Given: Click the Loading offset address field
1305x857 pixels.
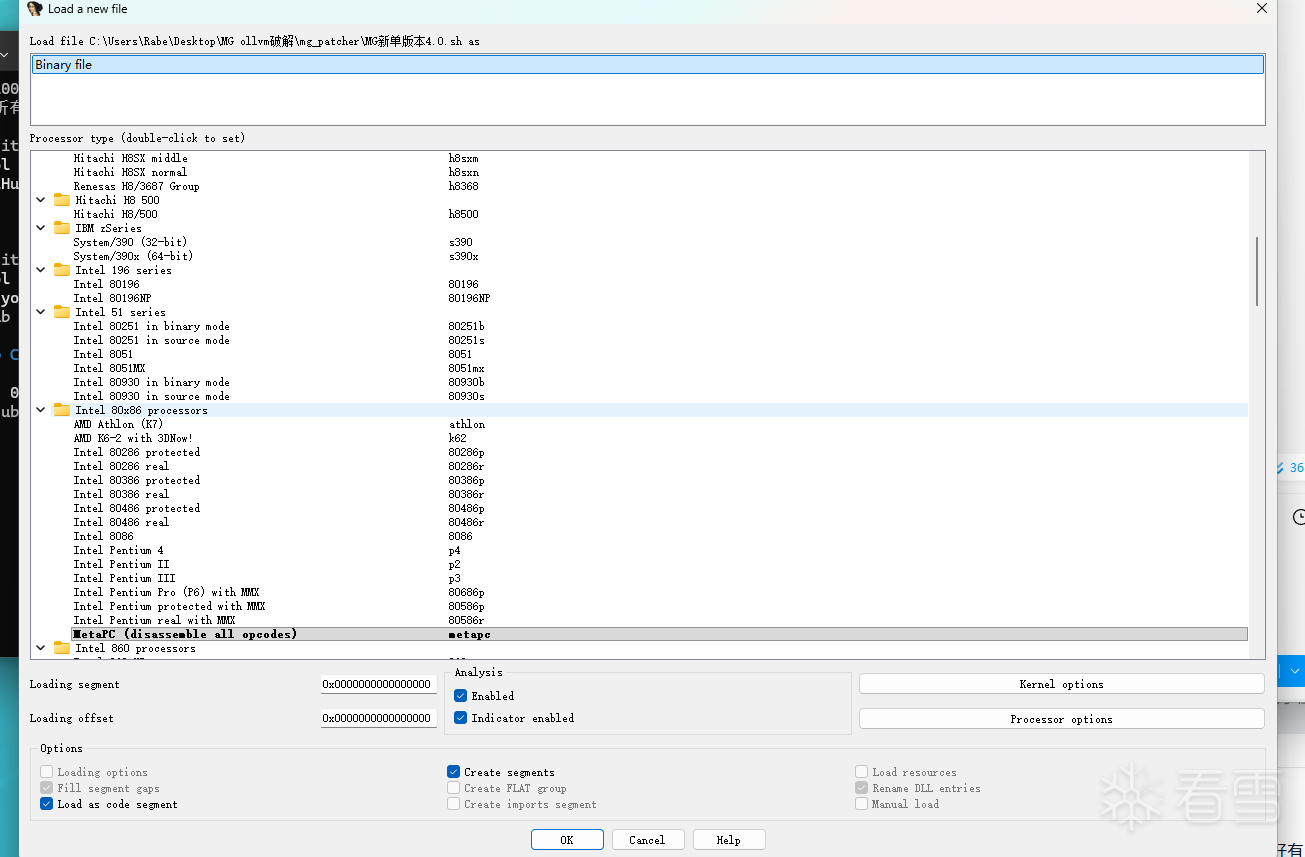Looking at the screenshot, I should tap(378, 718).
